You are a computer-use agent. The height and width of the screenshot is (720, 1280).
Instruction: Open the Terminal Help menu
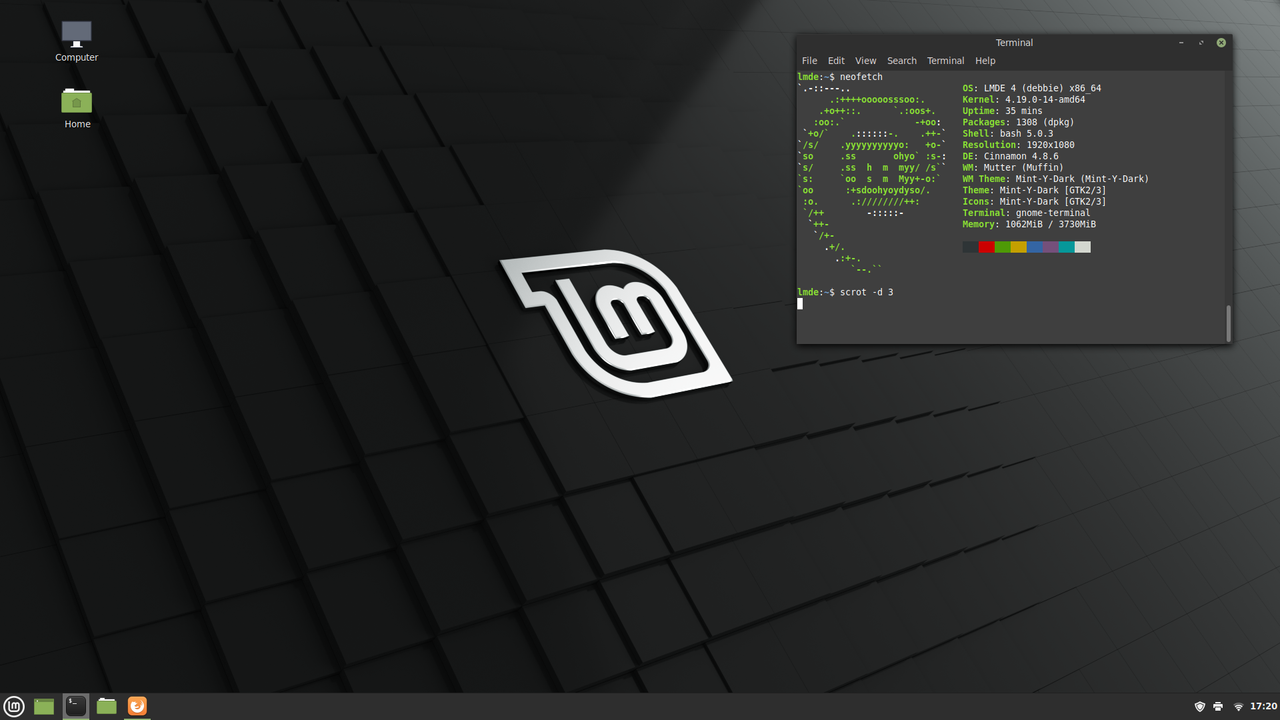point(985,61)
